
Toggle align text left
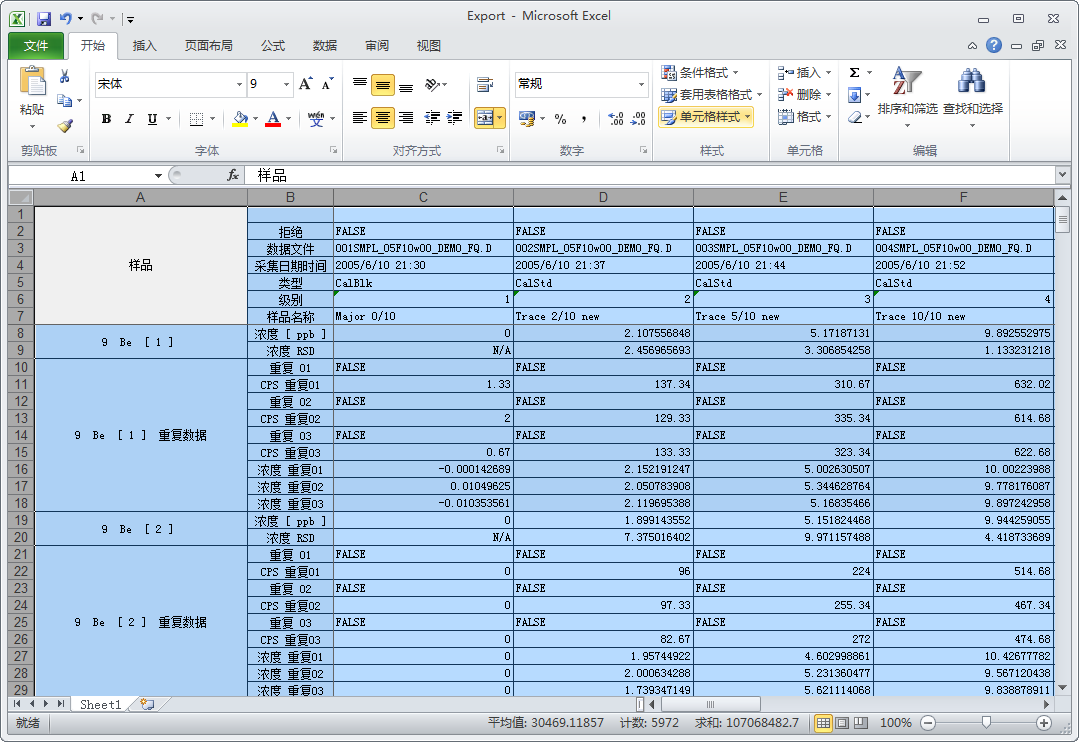click(x=359, y=118)
